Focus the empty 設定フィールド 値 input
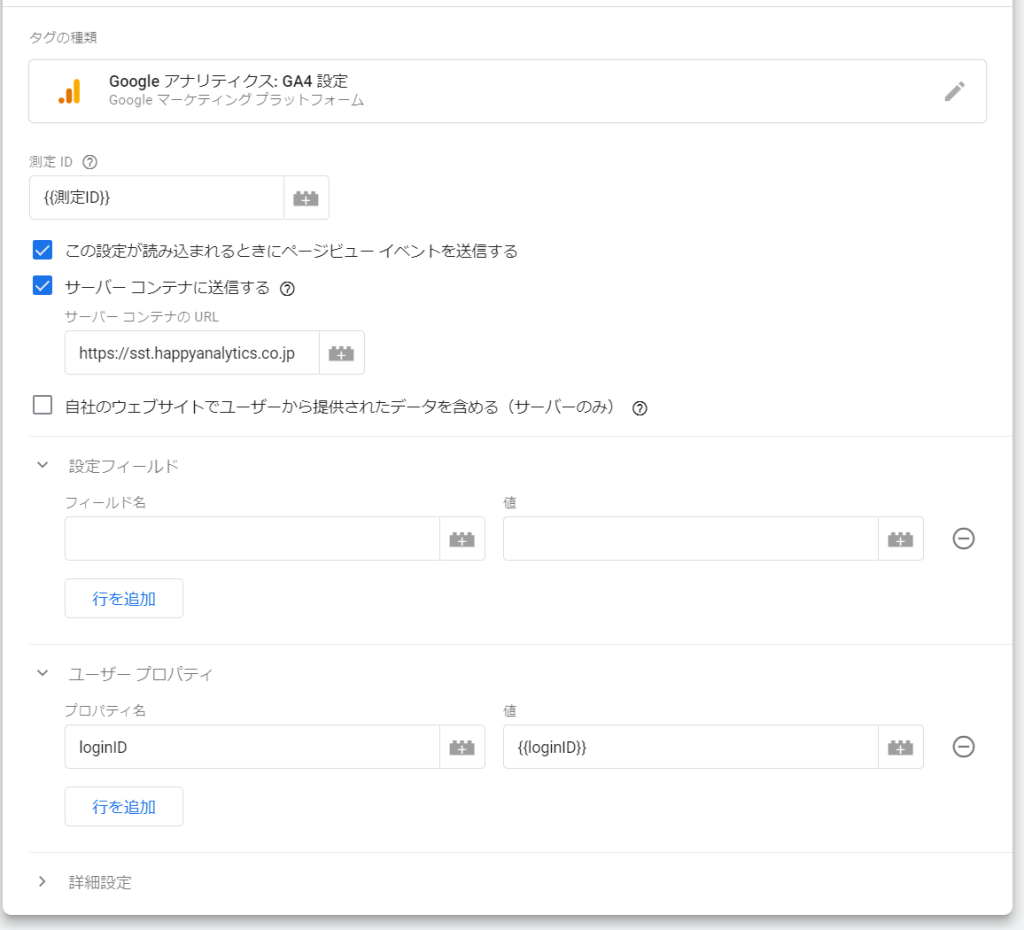The width and height of the screenshot is (1024, 930). click(690, 539)
